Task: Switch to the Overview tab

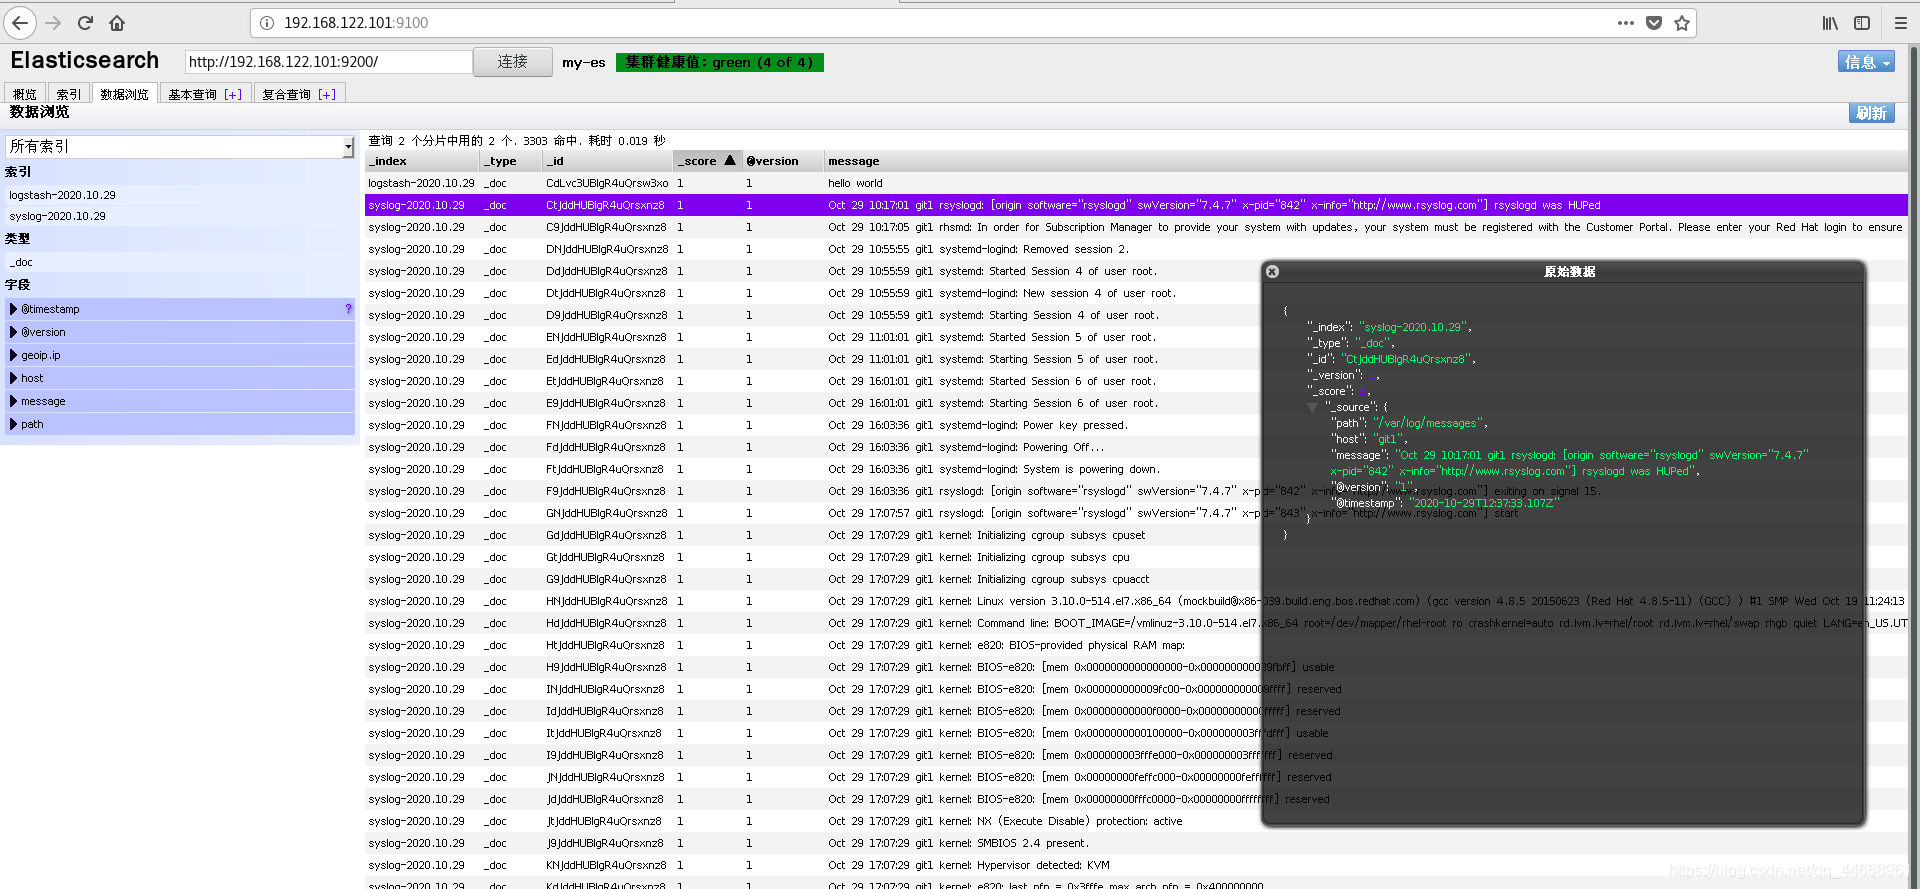Action: click(x=25, y=94)
